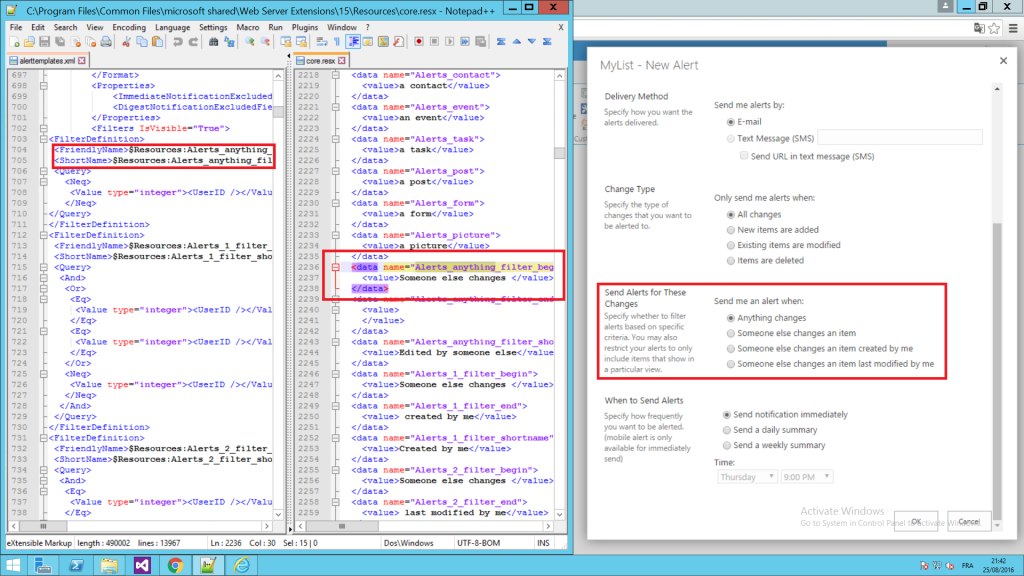
Task: Switch to alerttemplates.xml tab
Action: (47, 61)
